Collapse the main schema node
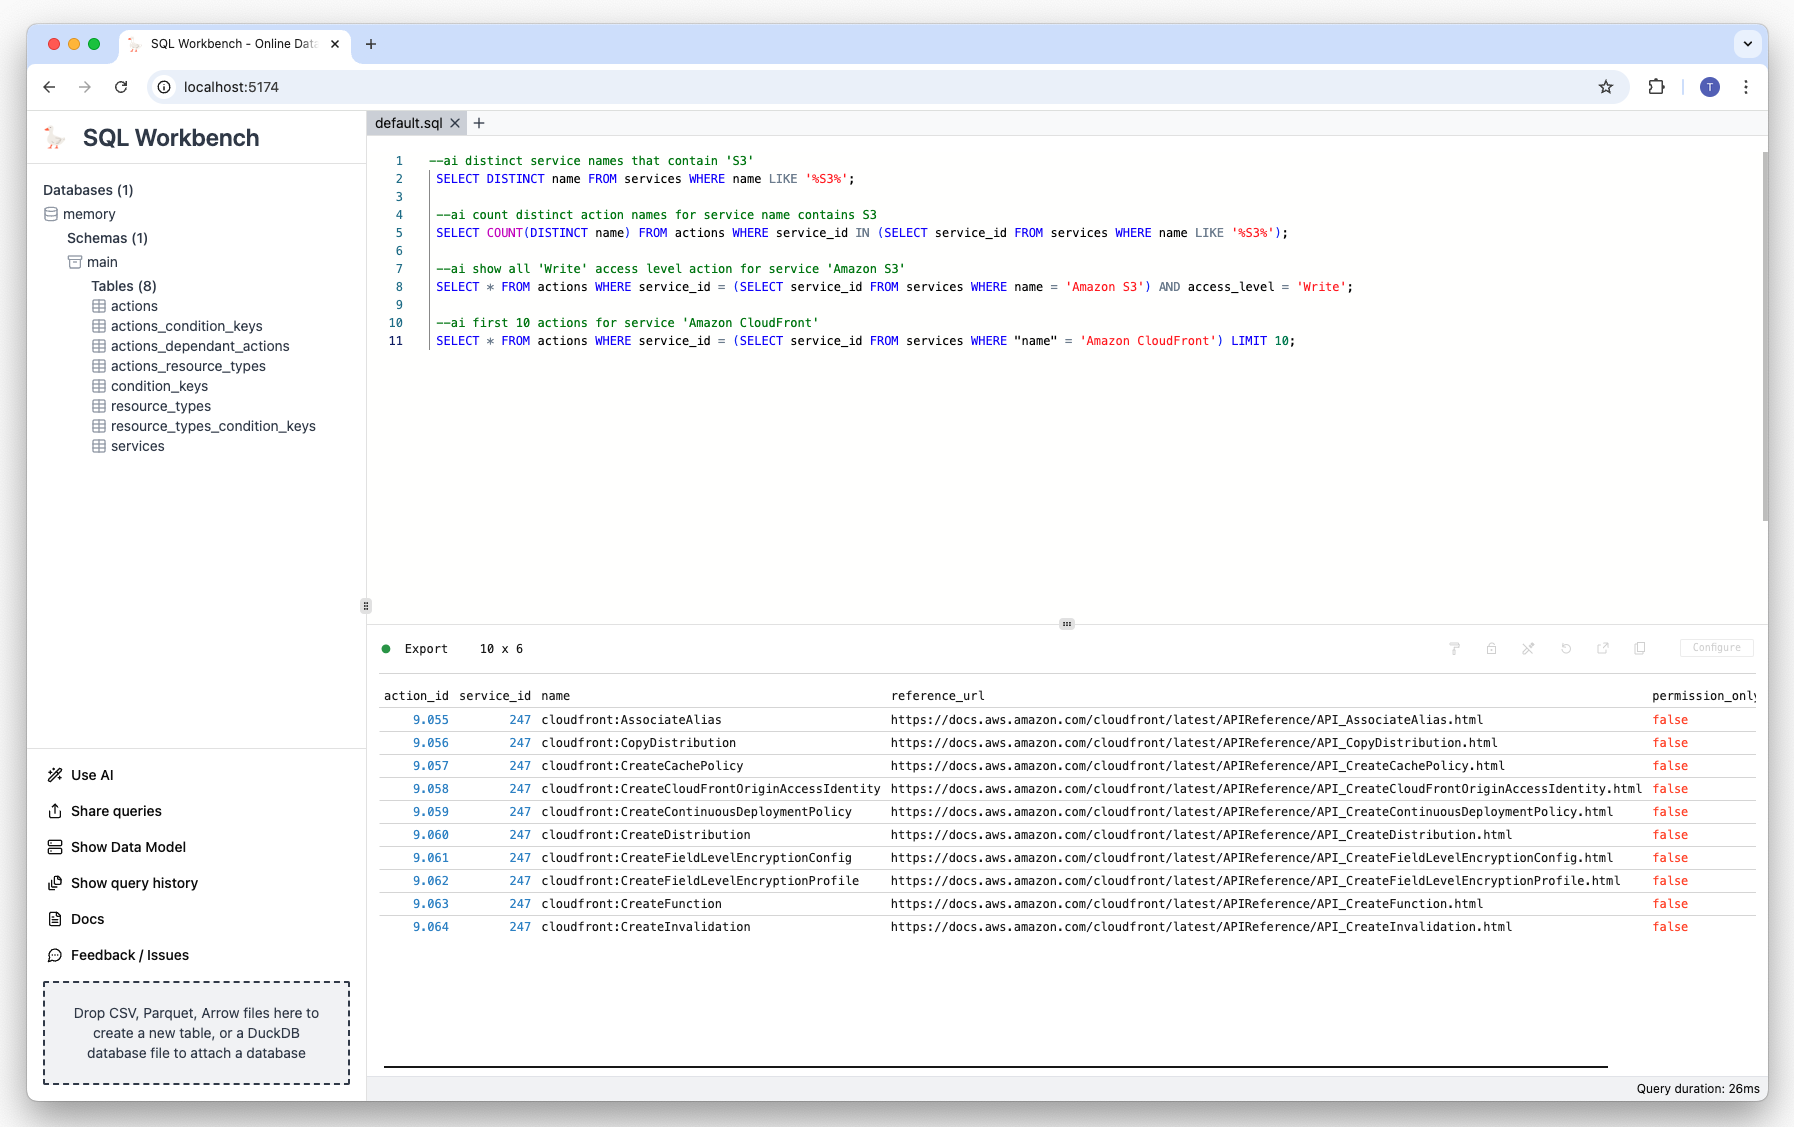Screen dimensions: 1794x1127 pyautogui.click(x=101, y=262)
